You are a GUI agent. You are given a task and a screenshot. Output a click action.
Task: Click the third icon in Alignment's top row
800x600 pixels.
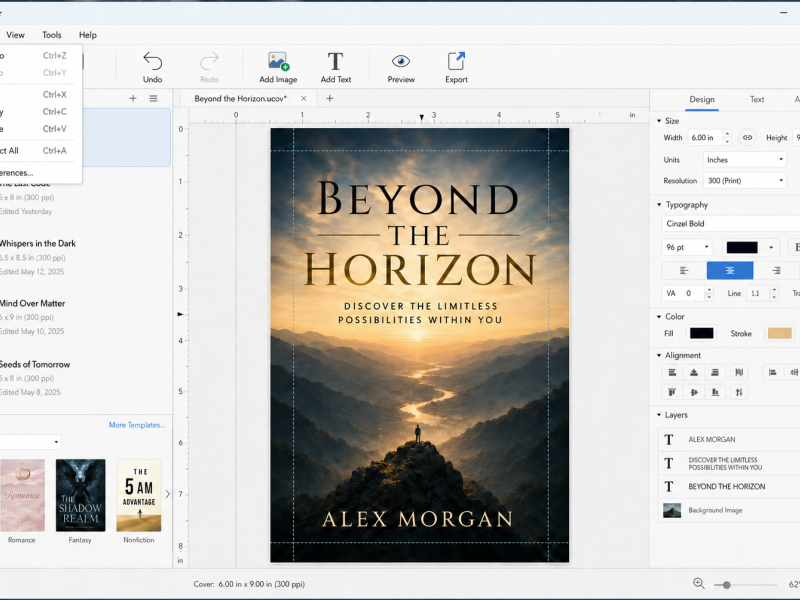[715, 372]
